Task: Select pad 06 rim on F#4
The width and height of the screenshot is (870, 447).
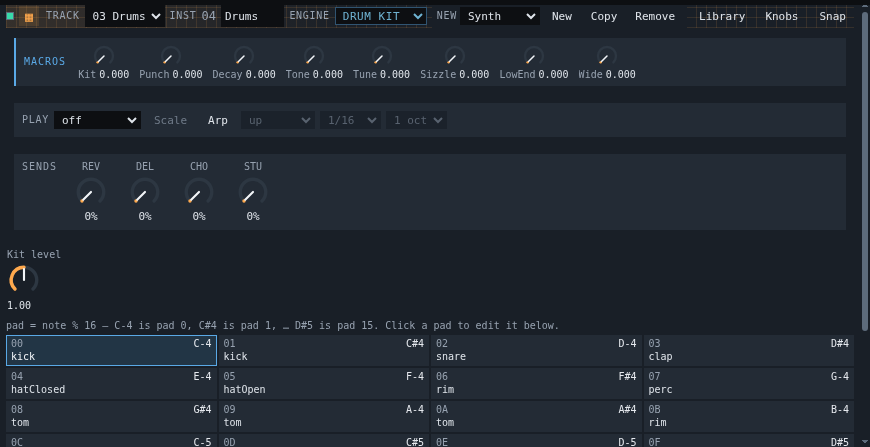Action: tap(537, 383)
